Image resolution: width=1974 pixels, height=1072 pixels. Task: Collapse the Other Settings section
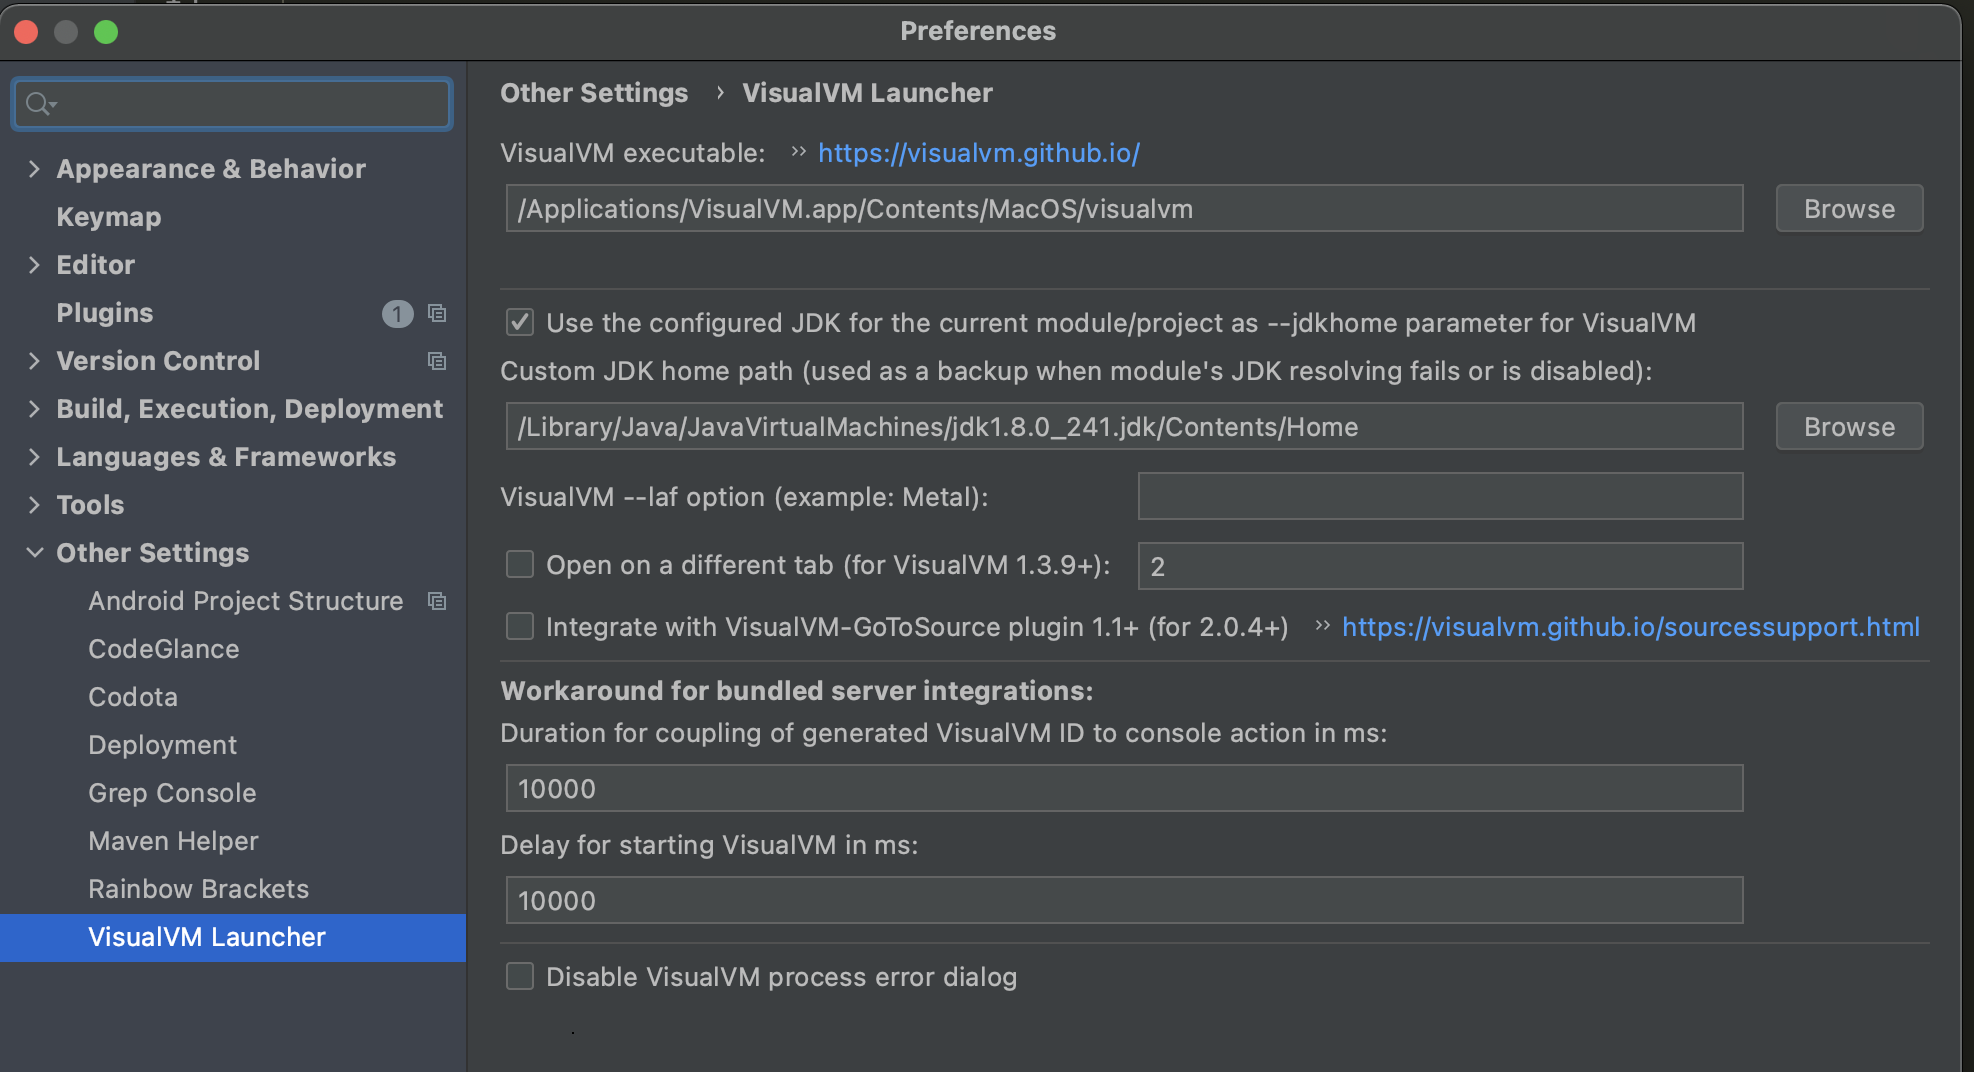34,553
